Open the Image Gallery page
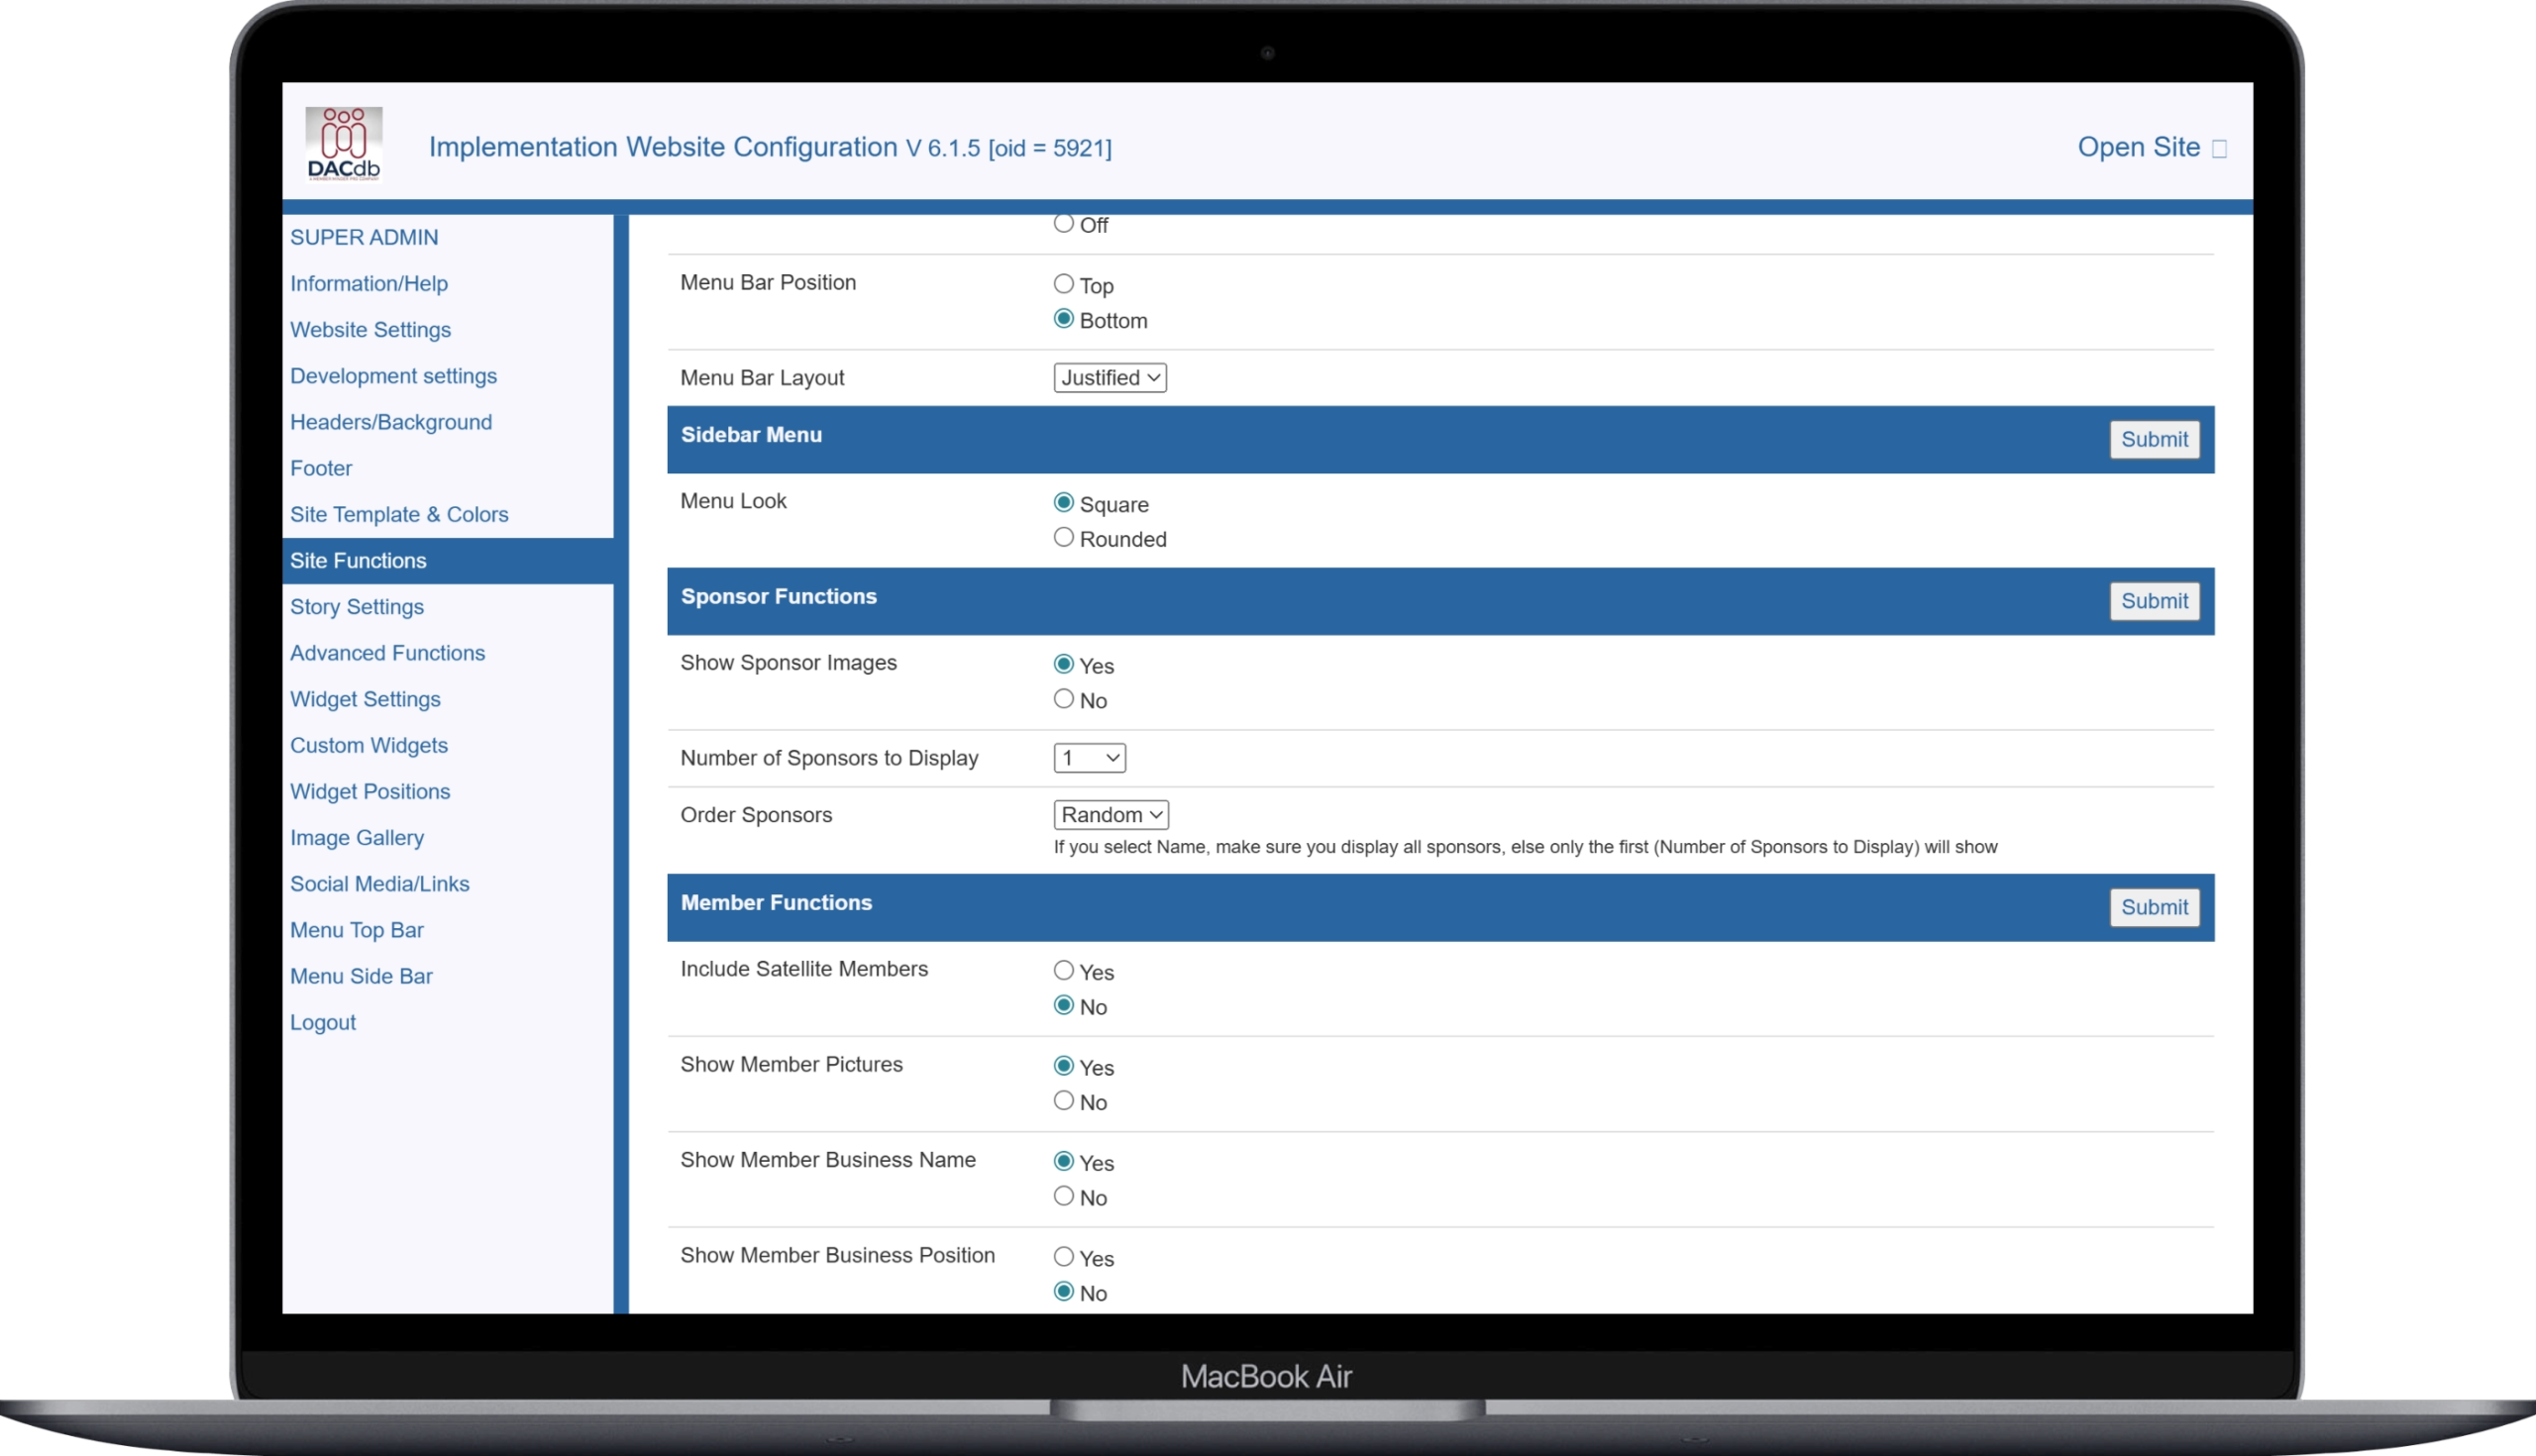This screenshot has height=1456, width=2536. [357, 838]
